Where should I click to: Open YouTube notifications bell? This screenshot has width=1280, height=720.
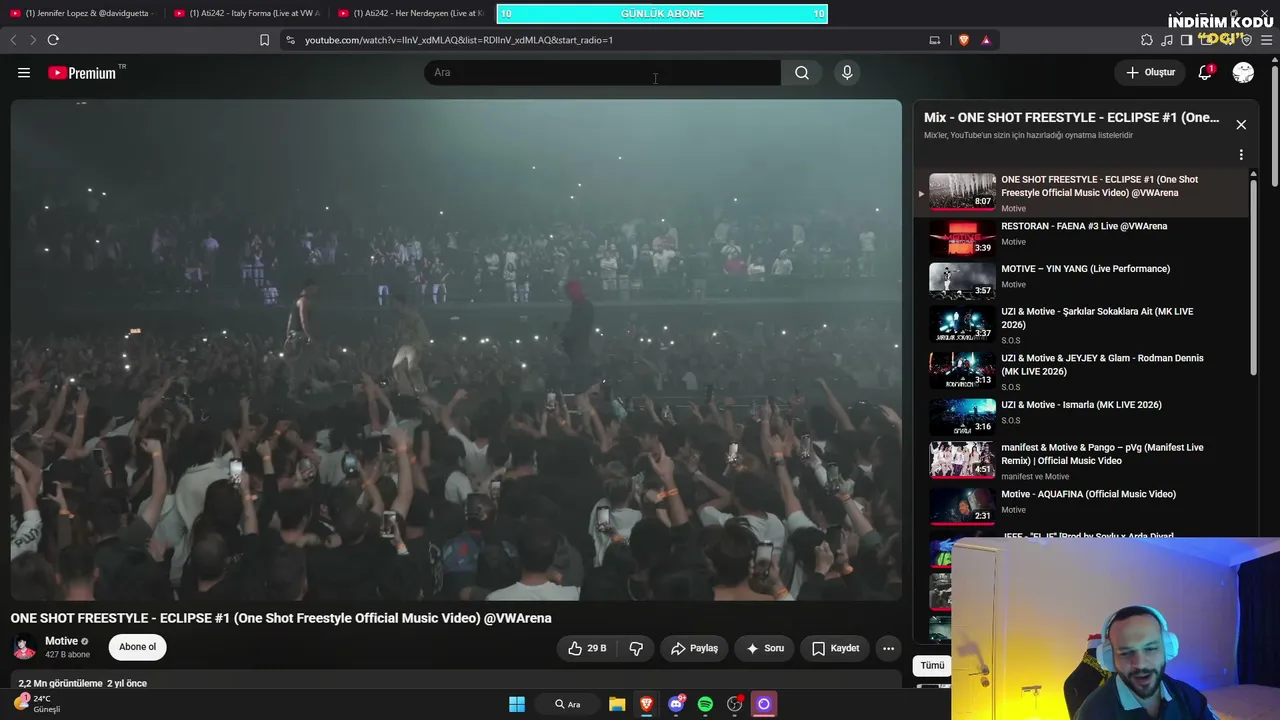click(1206, 72)
